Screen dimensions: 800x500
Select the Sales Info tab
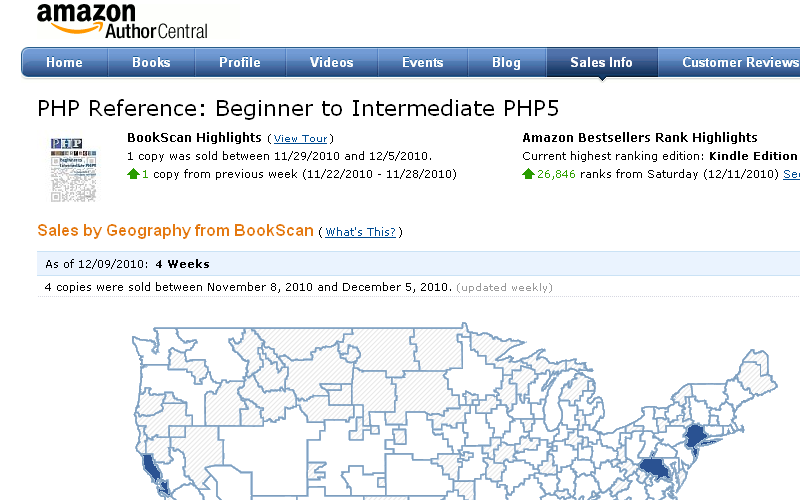coord(602,62)
